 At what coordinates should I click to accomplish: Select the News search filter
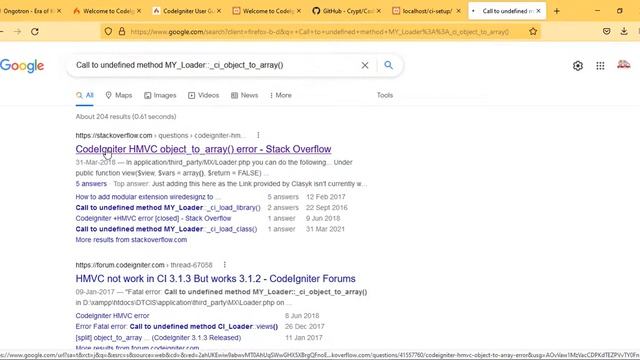coord(244,95)
